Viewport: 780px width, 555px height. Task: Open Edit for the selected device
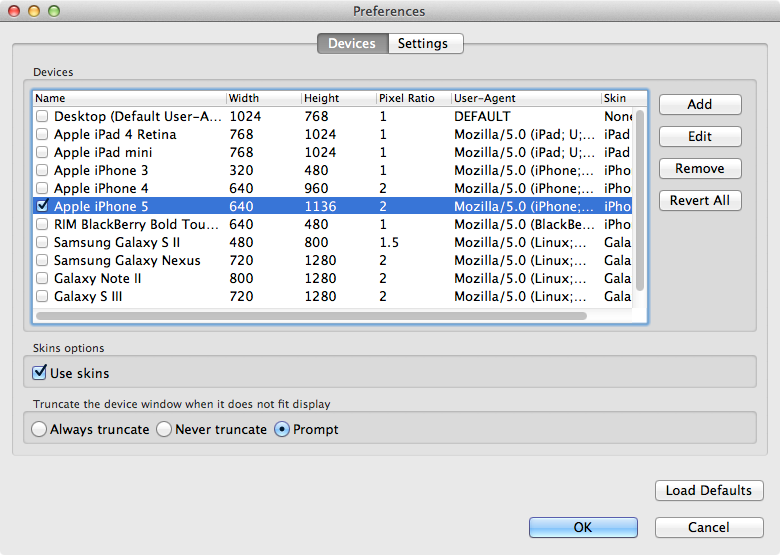[700, 136]
